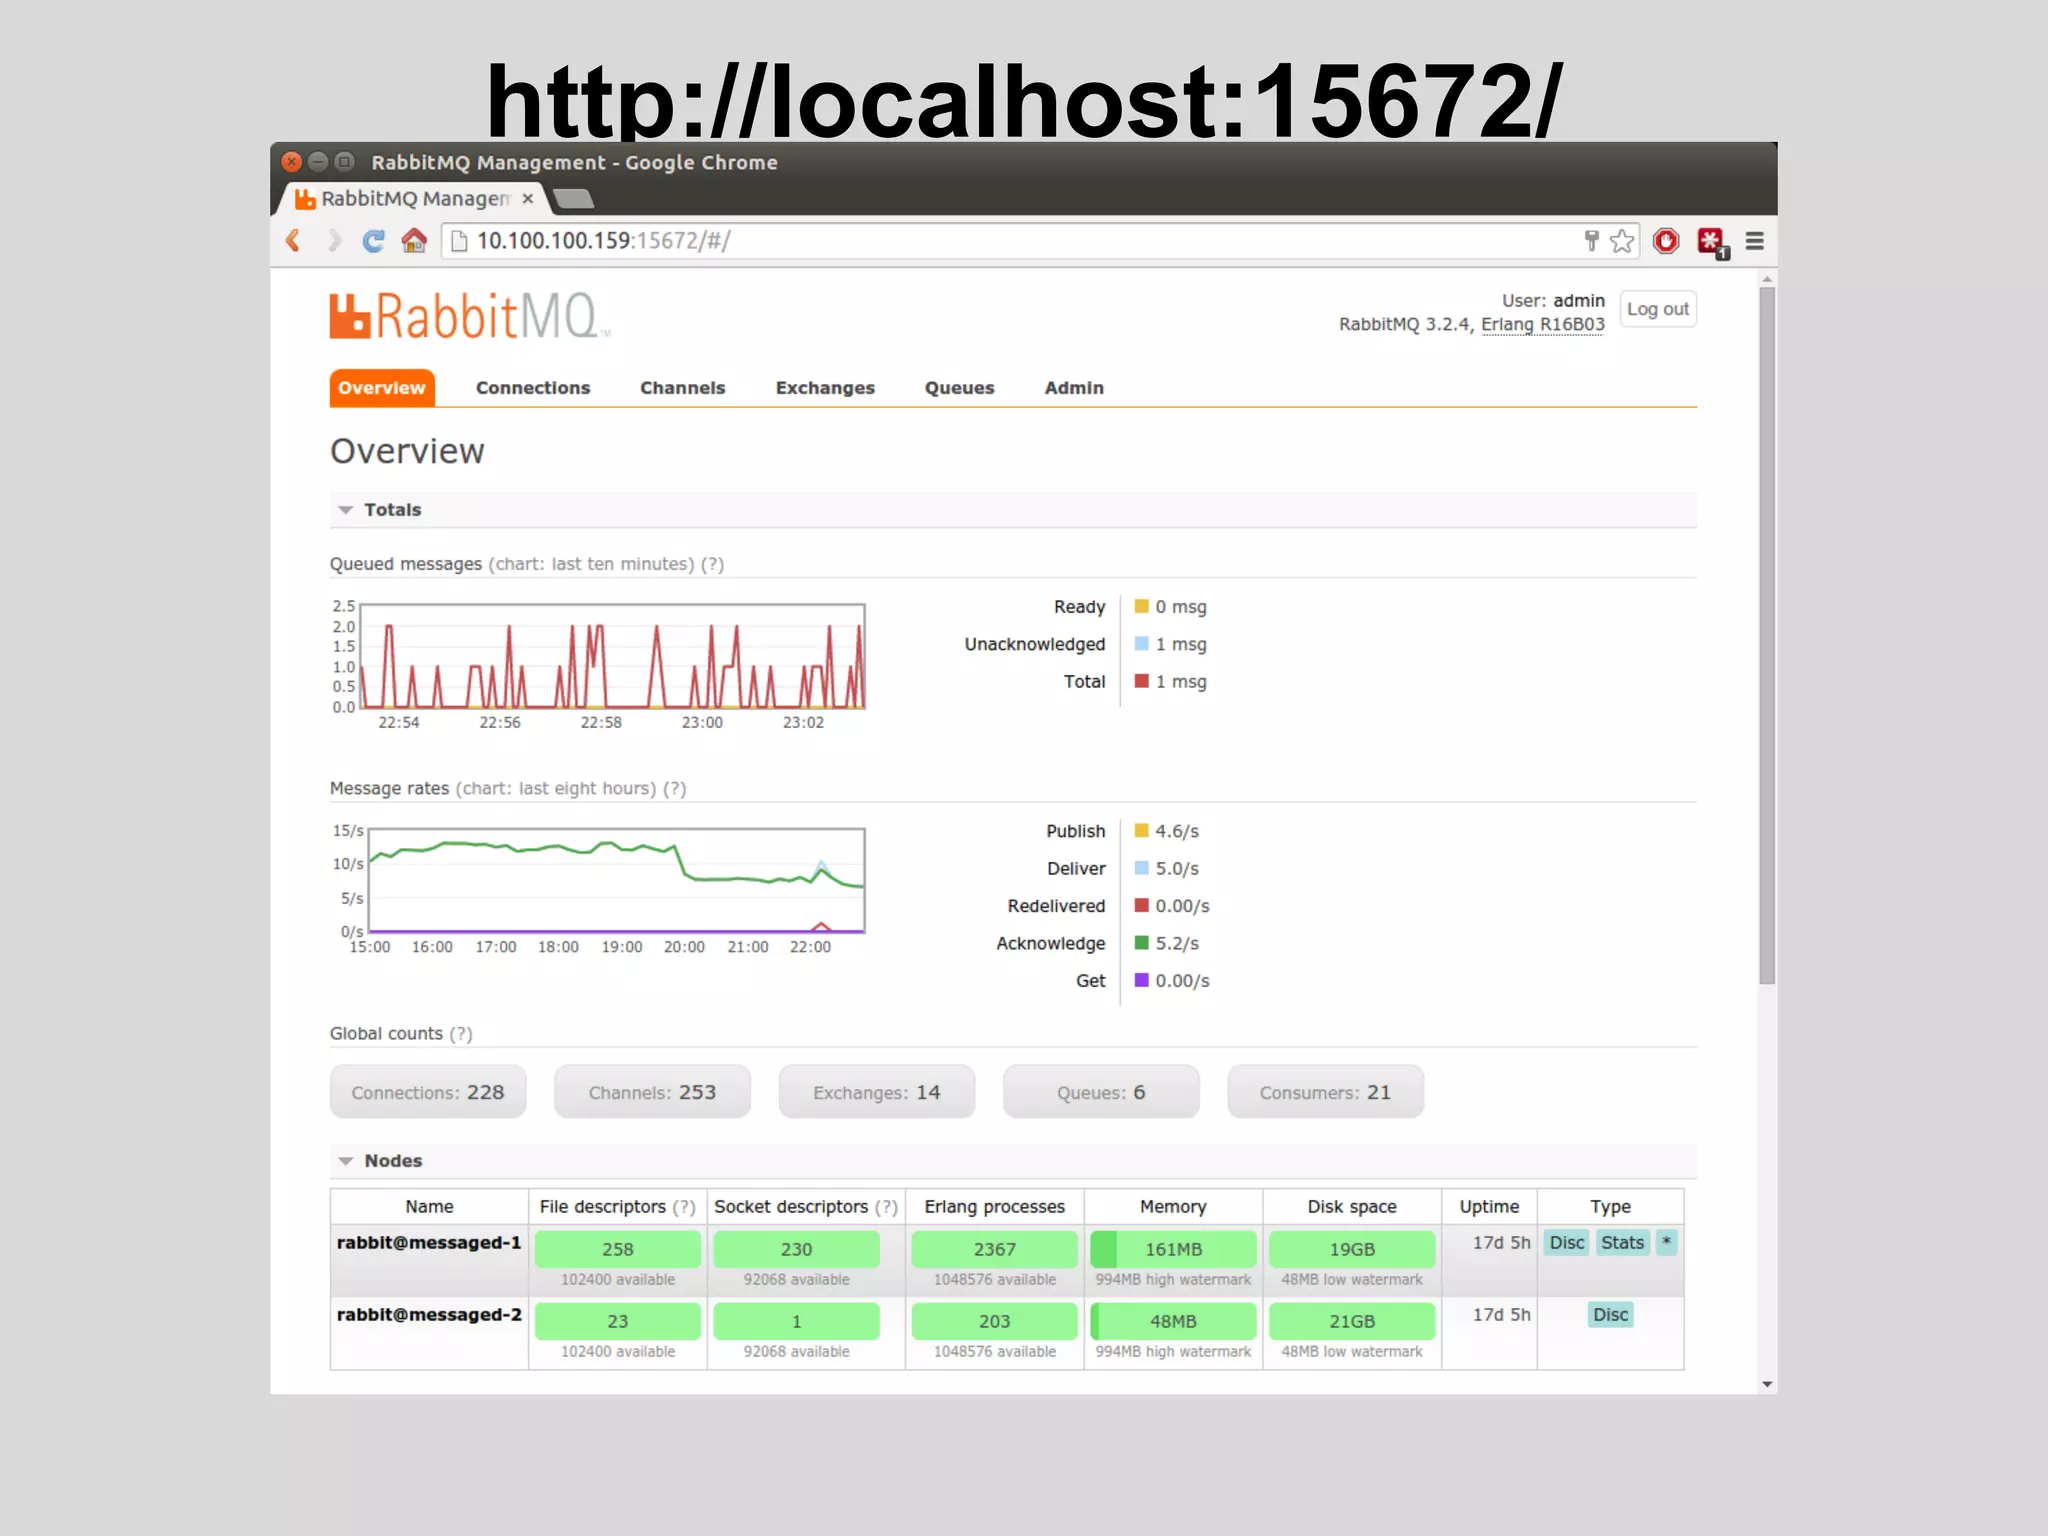Open help (?) for Socket descriptors column

tap(887, 1207)
